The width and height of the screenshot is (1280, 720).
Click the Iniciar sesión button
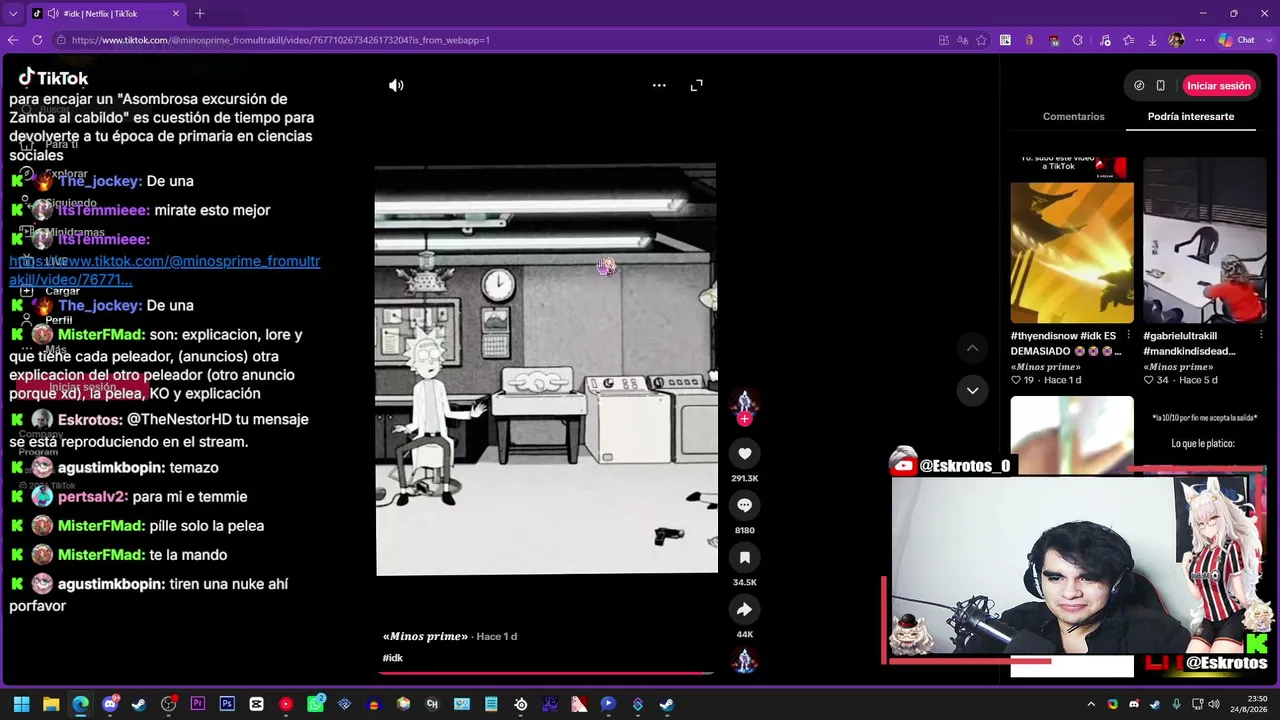click(x=1219, y=86)
